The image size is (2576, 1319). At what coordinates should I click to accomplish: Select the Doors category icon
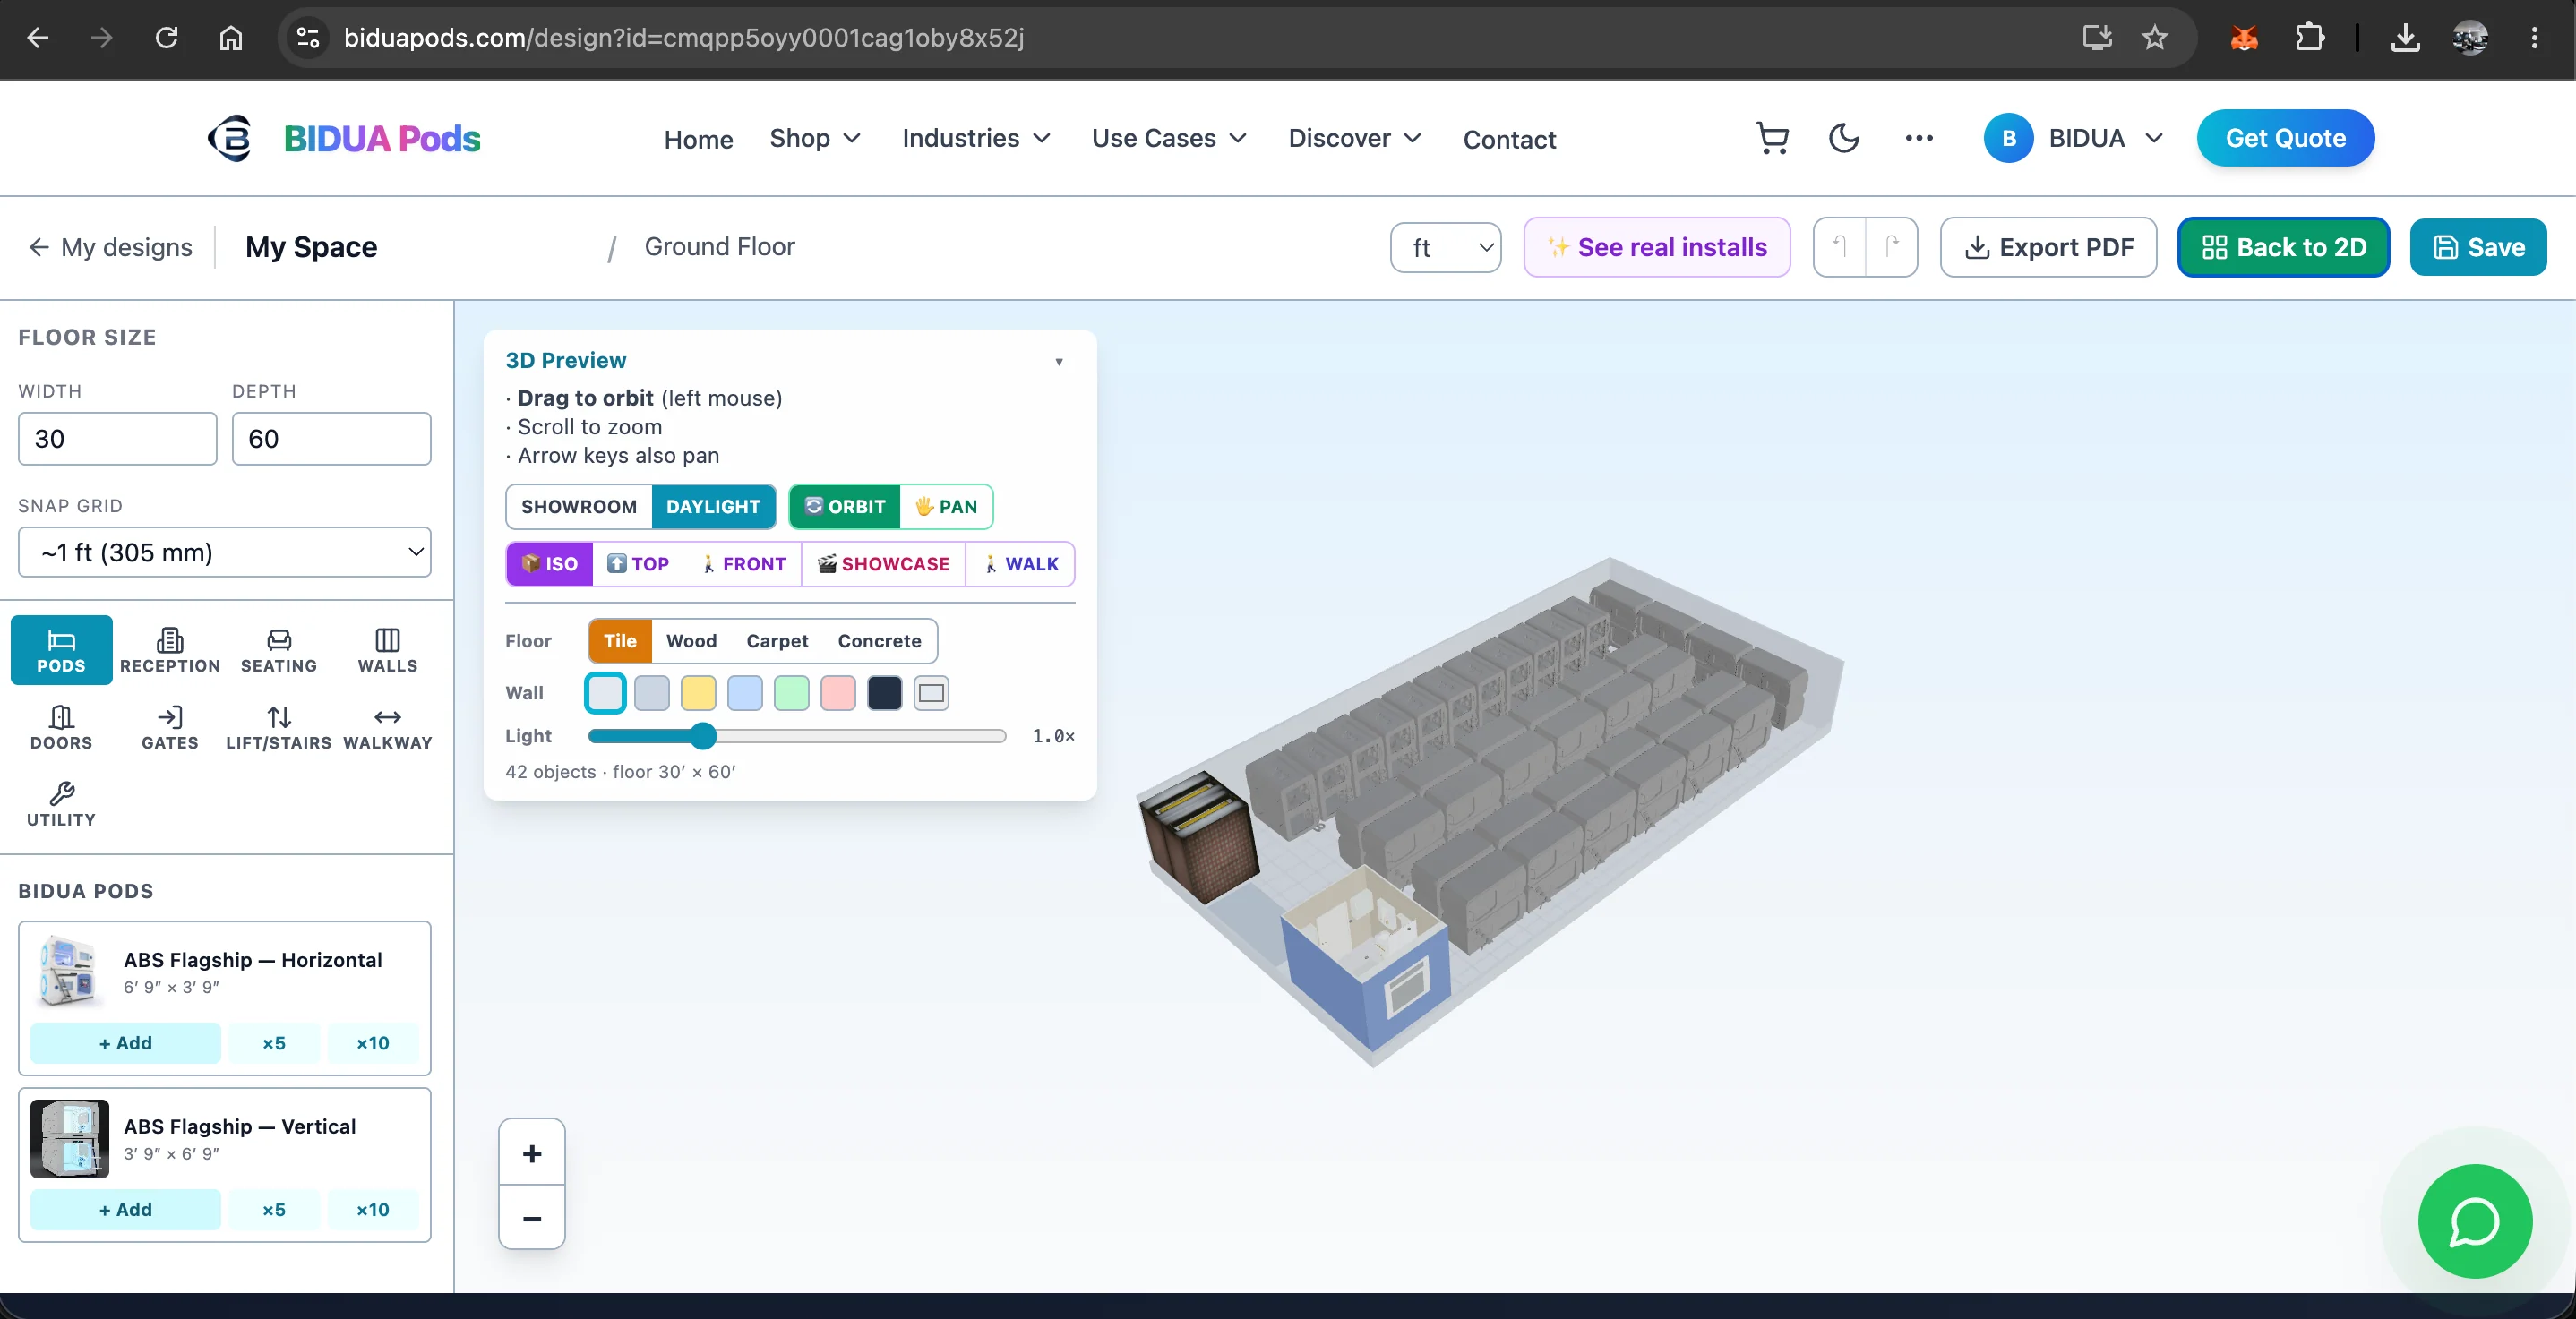(x=61, y=727)
